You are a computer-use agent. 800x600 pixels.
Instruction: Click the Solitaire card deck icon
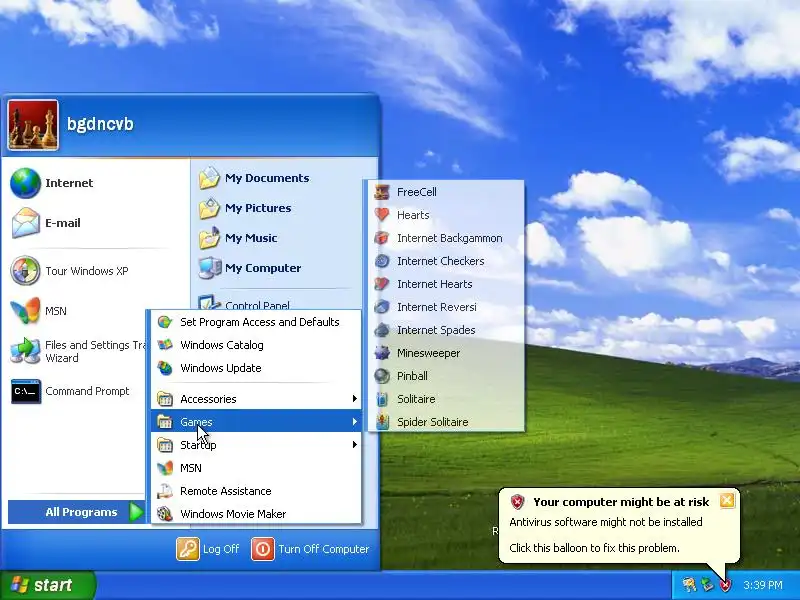coord(382,399)
